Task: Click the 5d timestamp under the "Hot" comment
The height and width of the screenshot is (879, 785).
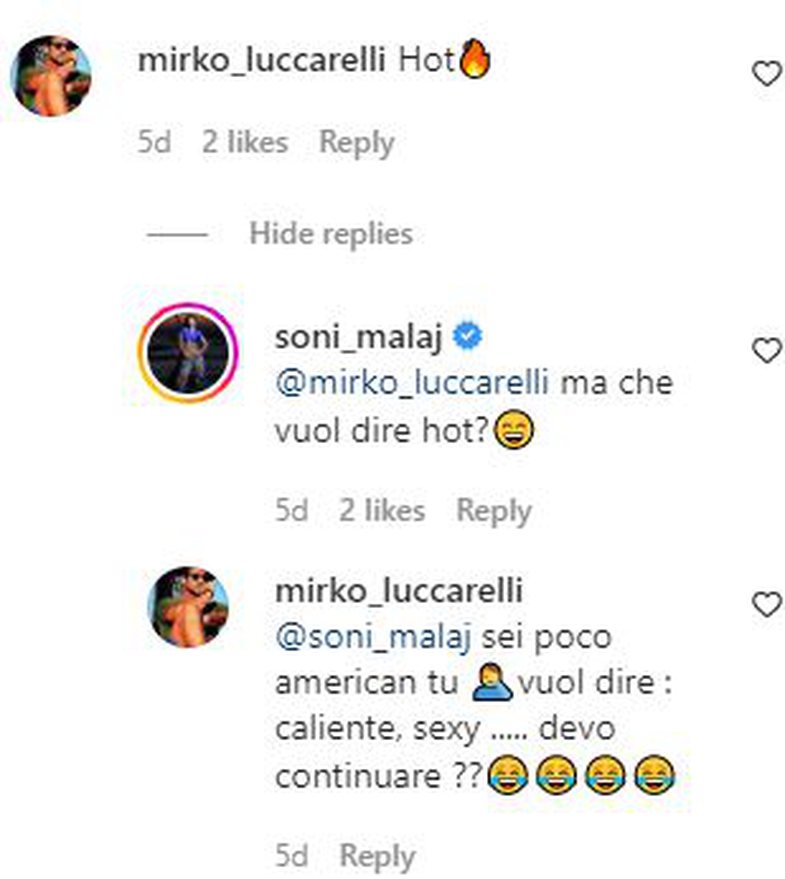Action: [x=154, y=142]
